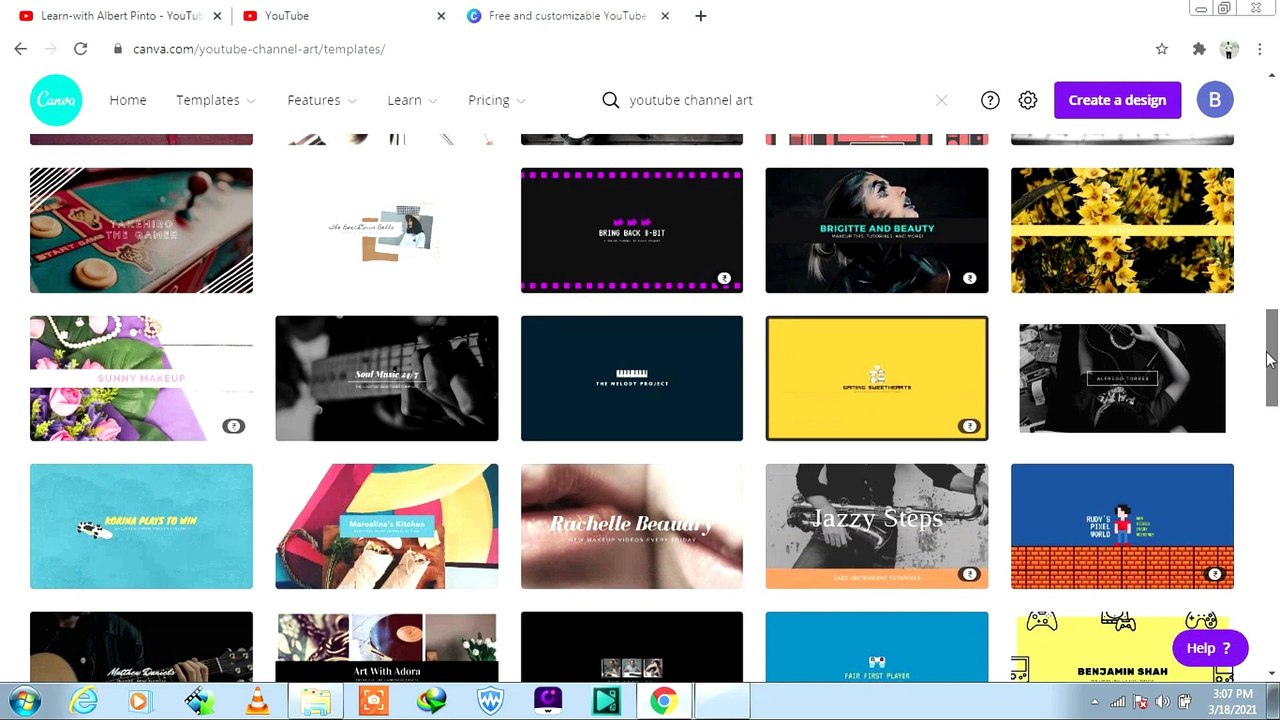Viewport: 1280px width, 720px height.
Task: Click the Pro badge on Bring Back 8-Bit
Action: pyautogui.click(x=724, y=278)
